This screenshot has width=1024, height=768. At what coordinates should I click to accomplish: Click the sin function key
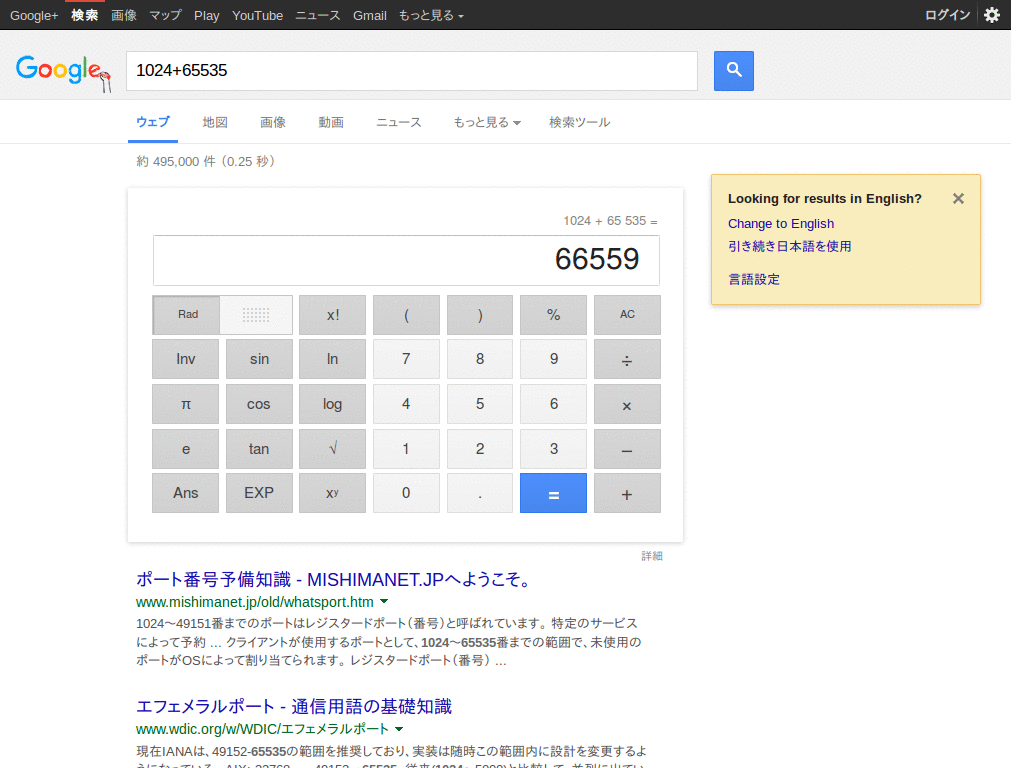pos(259,359)
